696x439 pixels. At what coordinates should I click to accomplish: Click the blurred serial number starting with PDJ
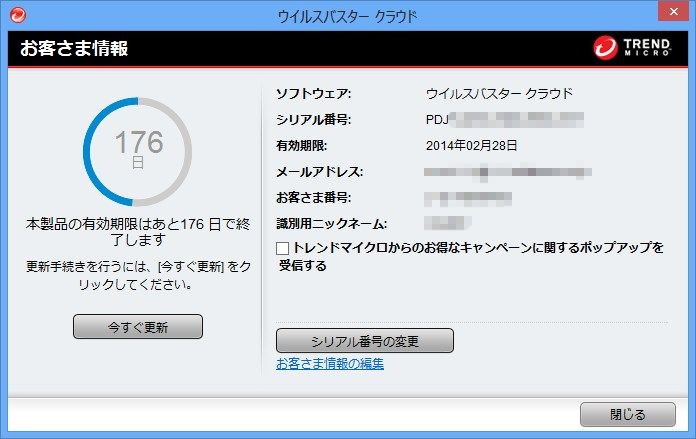505,119
